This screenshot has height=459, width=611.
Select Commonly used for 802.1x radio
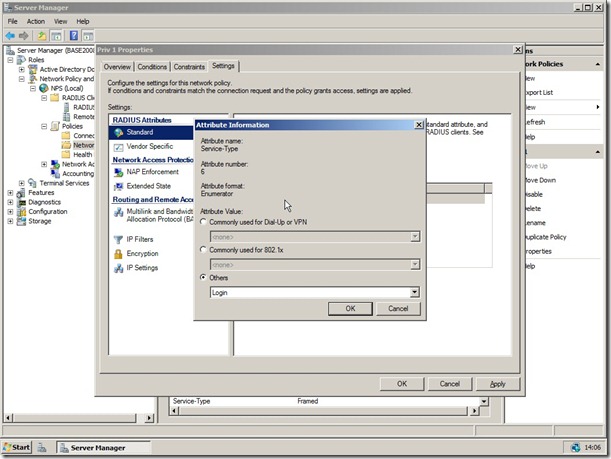(203, 249)
